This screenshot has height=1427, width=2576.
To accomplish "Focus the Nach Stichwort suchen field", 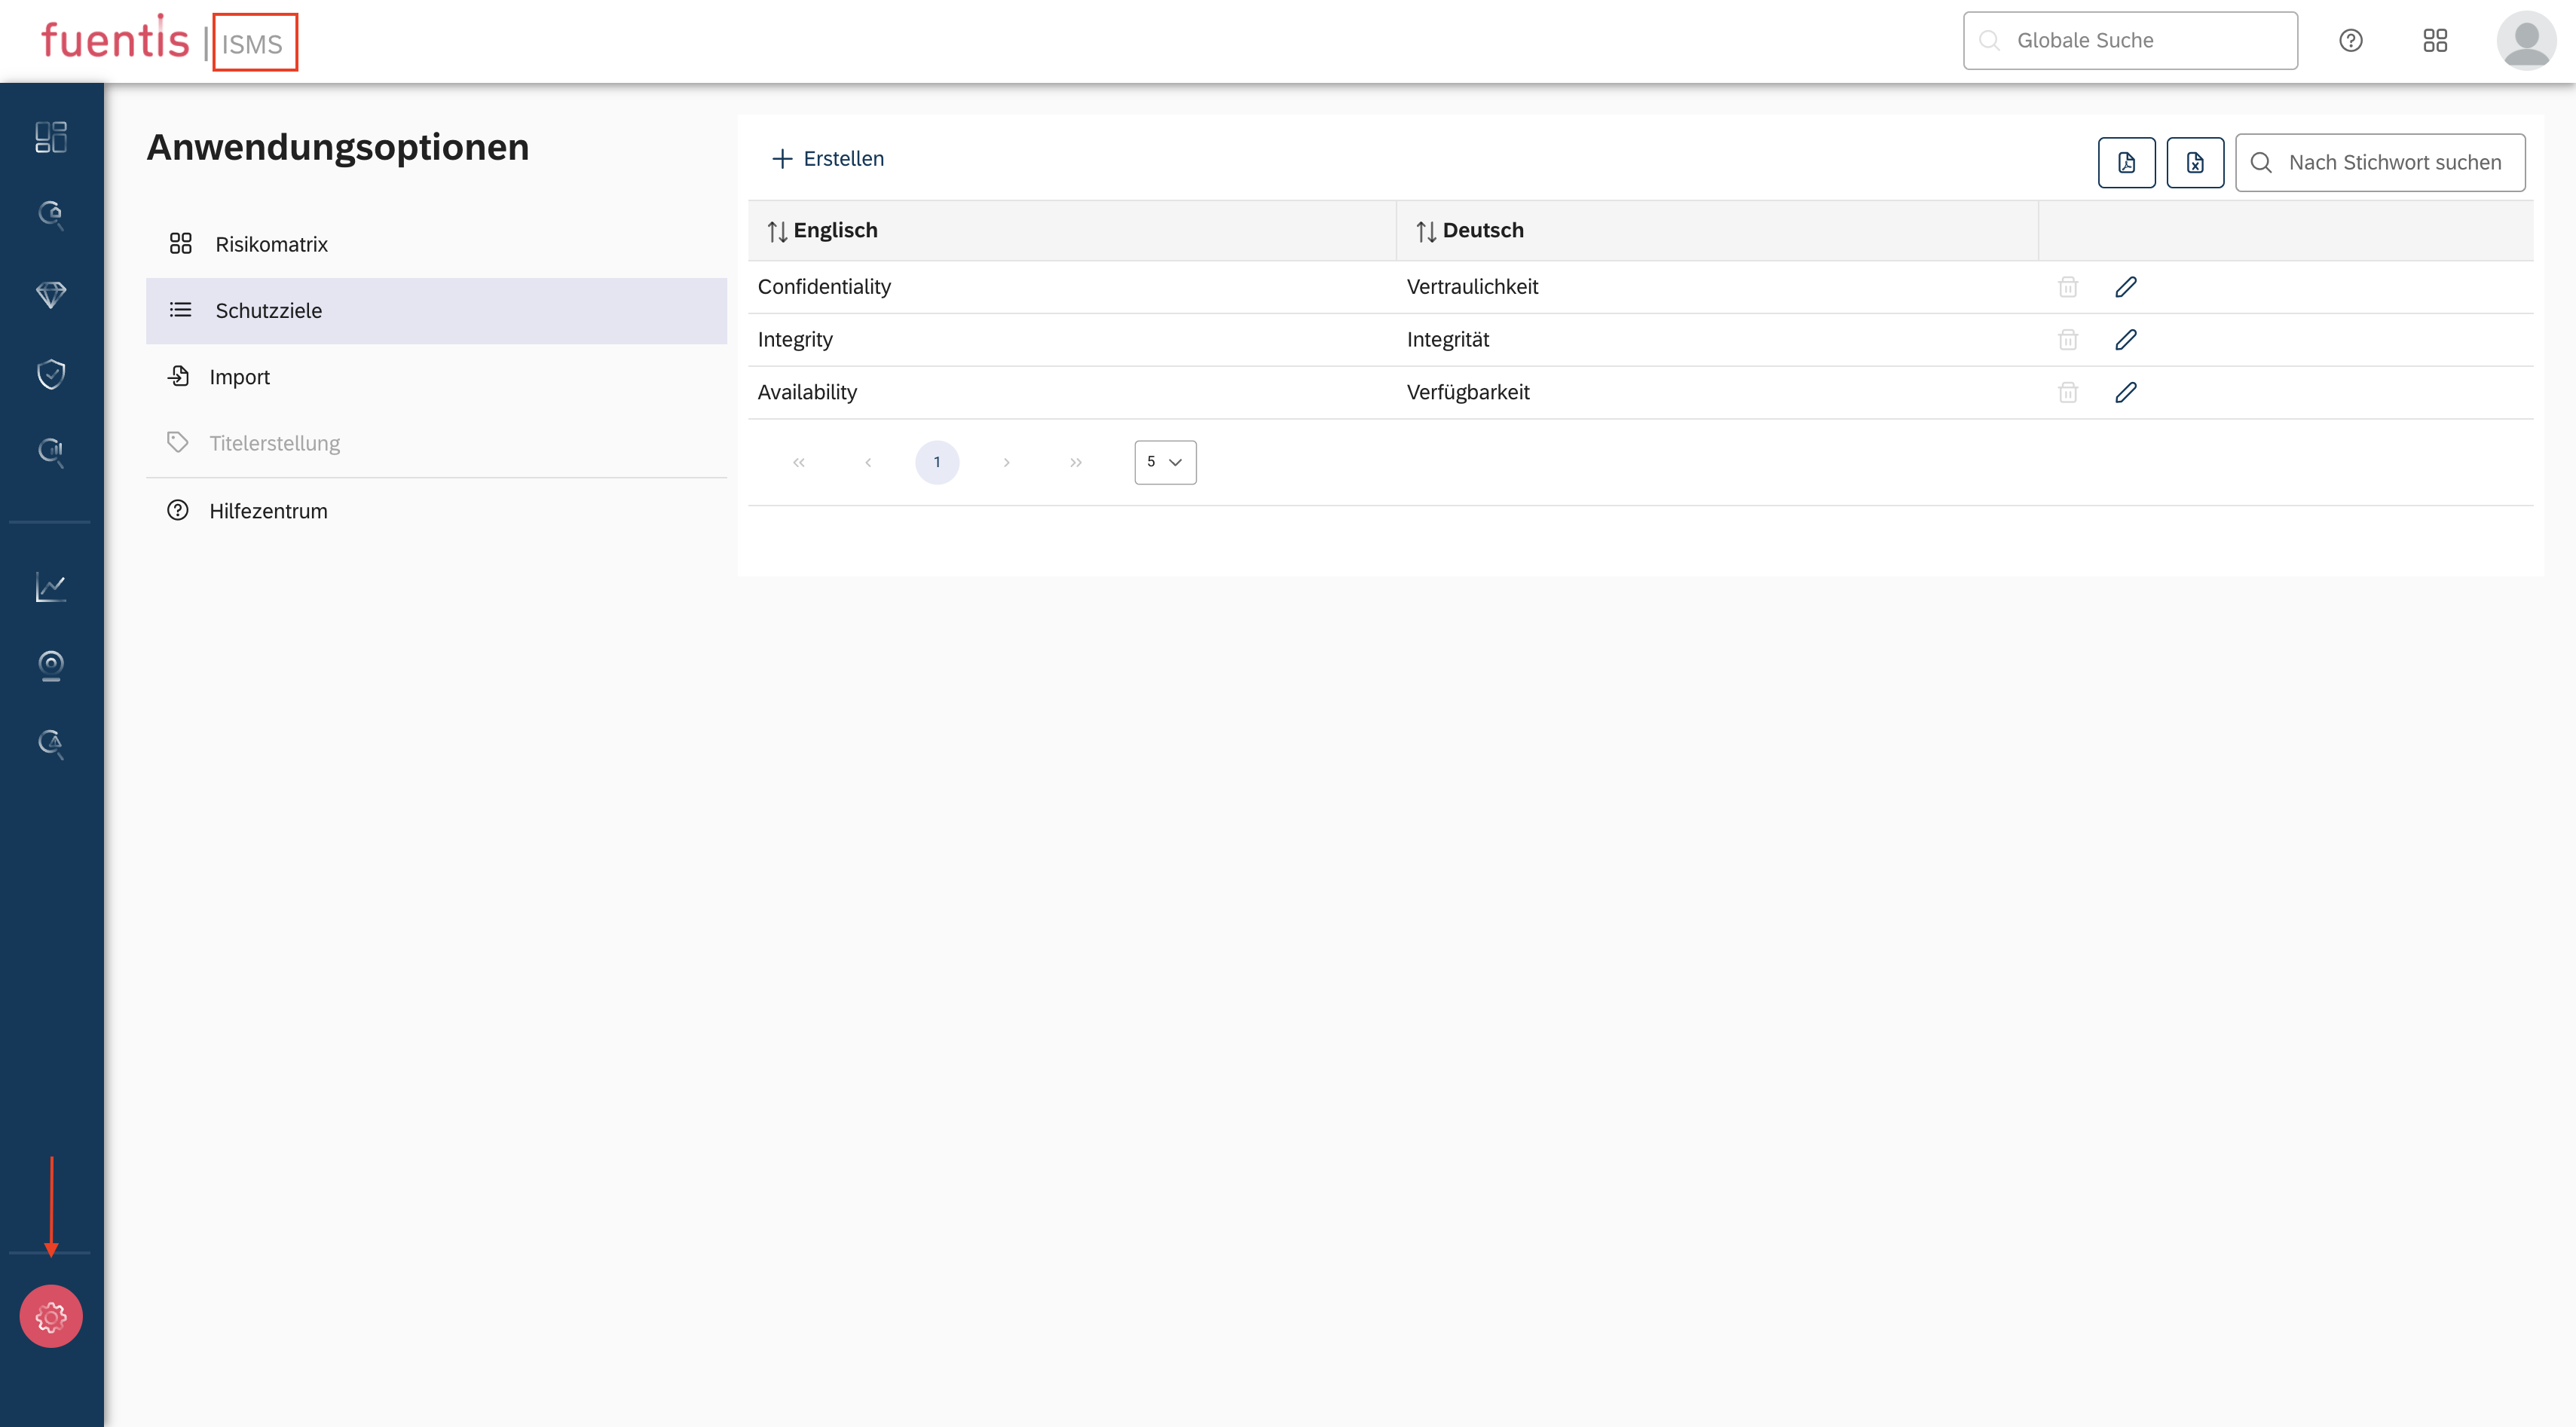I will tap(2394, 162).
